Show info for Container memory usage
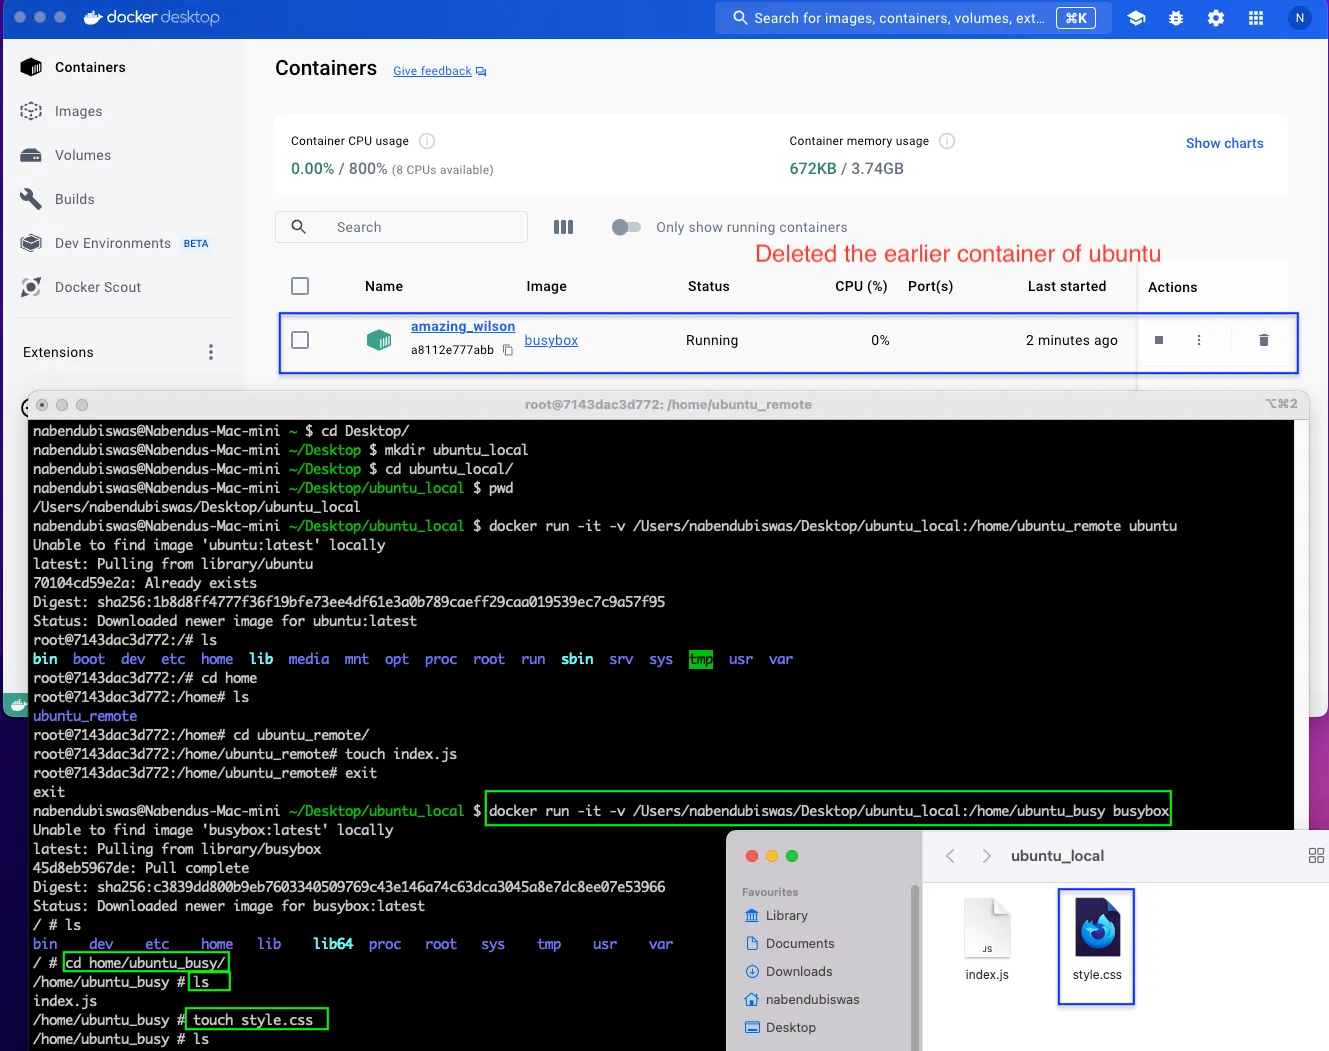Image resolution: width=1329 pixels, height=1051 pixels. point(947,141)
